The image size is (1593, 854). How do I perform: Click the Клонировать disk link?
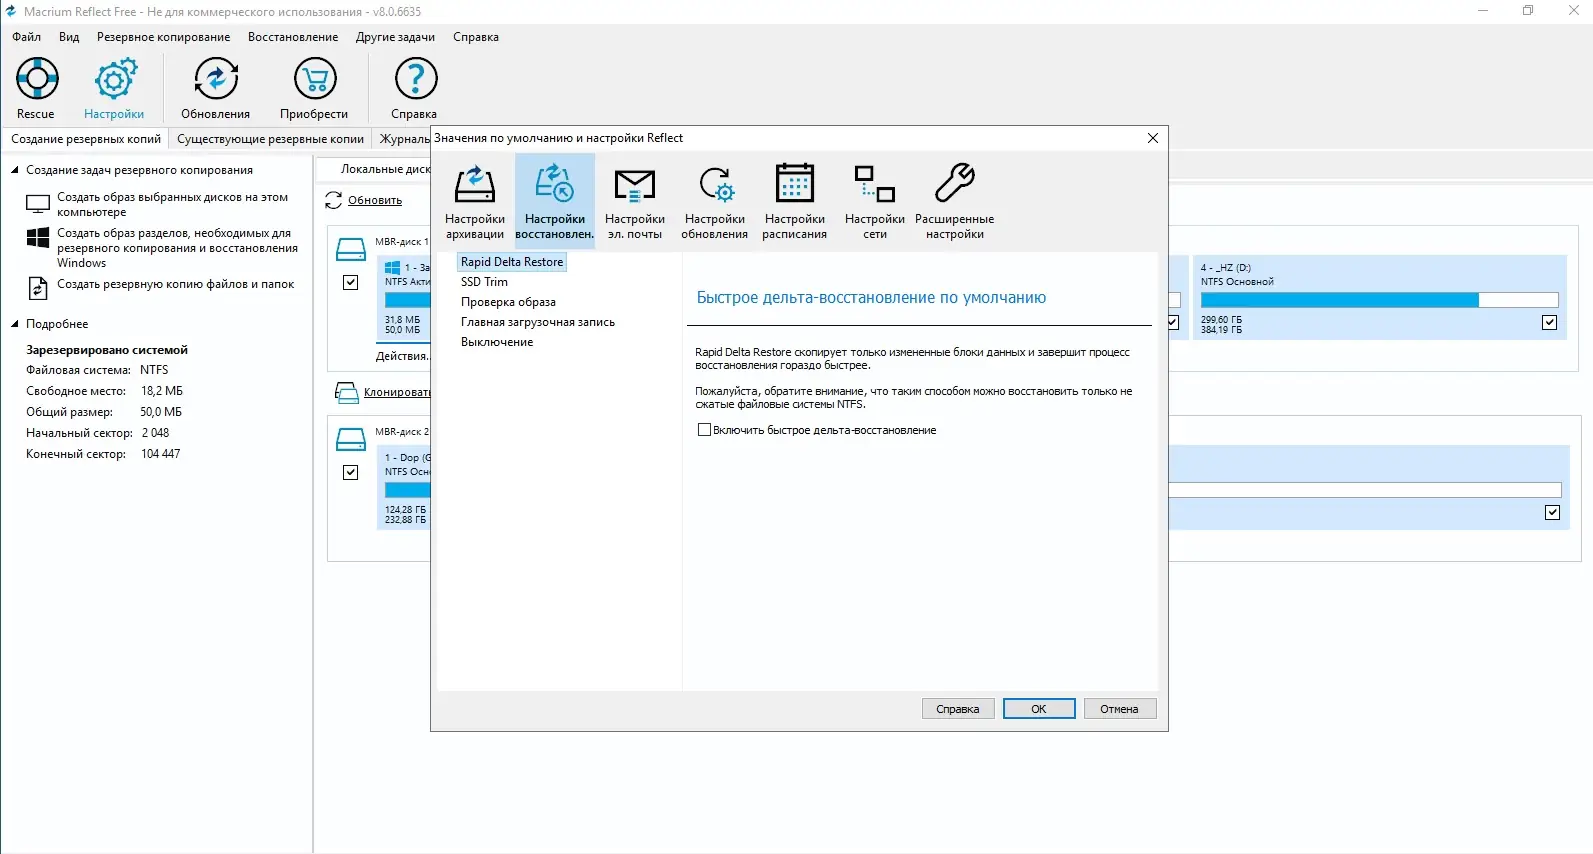point(397,393)
